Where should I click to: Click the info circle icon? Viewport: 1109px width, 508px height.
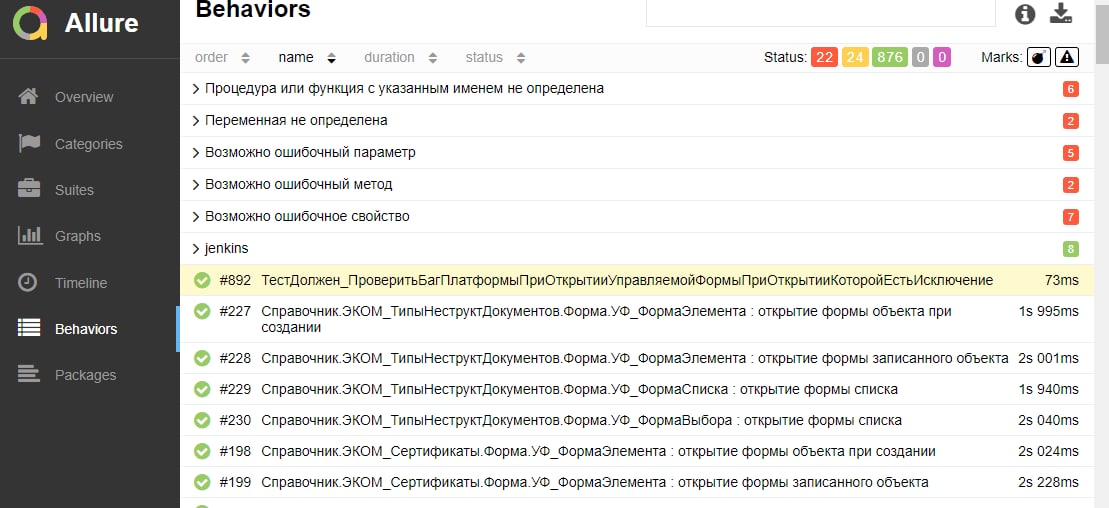pos(1025,14)
